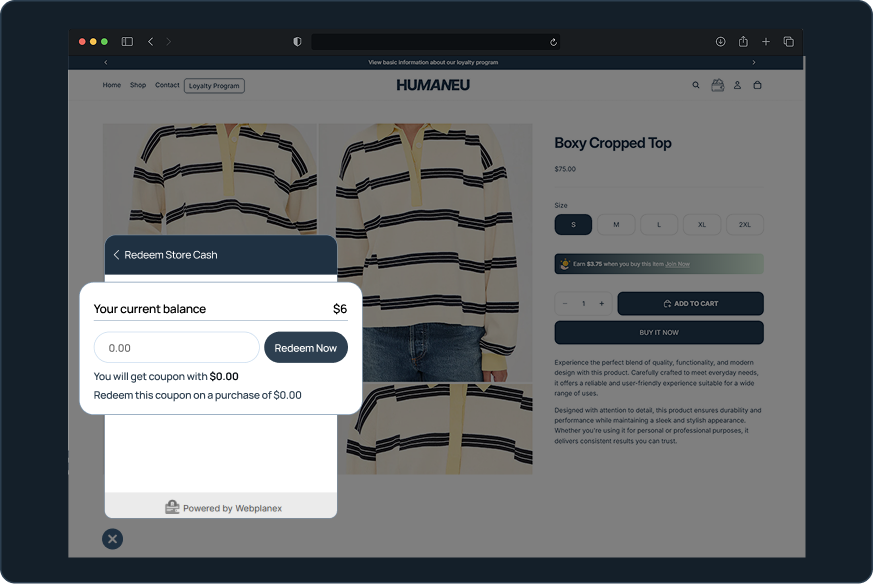Click Join Now link in earn banner

(x=678, y=264)
